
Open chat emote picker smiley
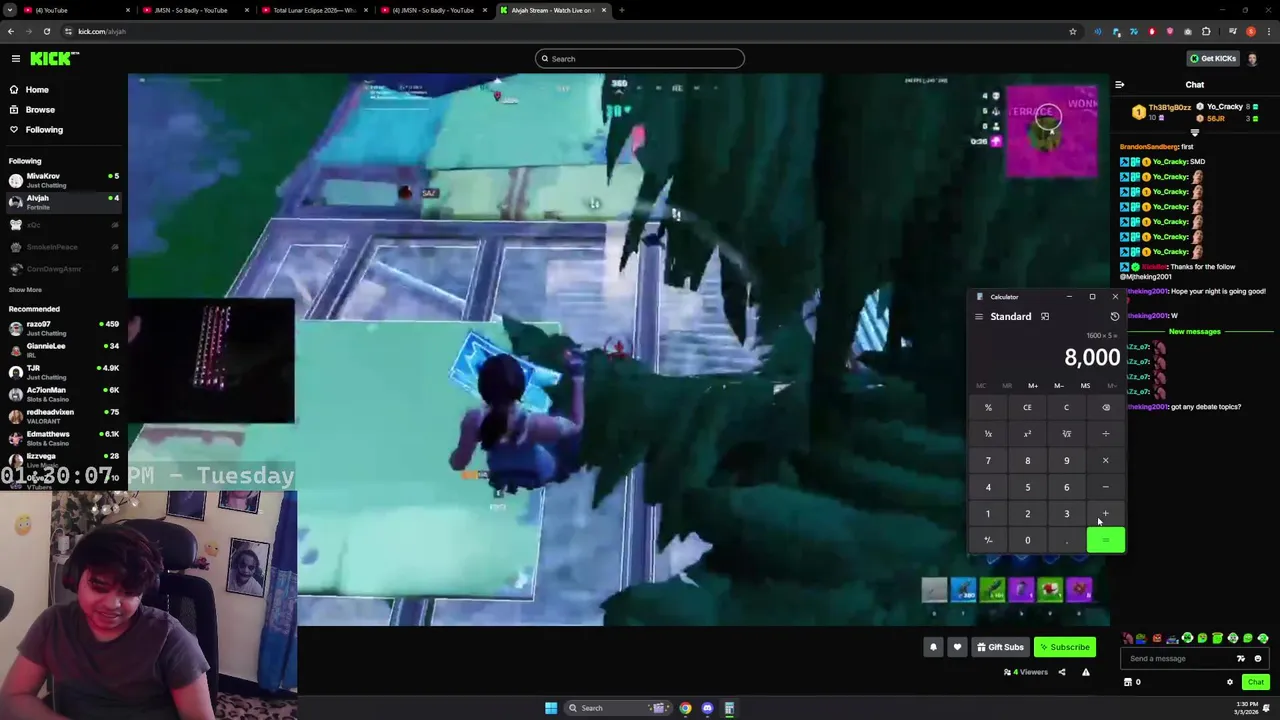coord(1258,659)
